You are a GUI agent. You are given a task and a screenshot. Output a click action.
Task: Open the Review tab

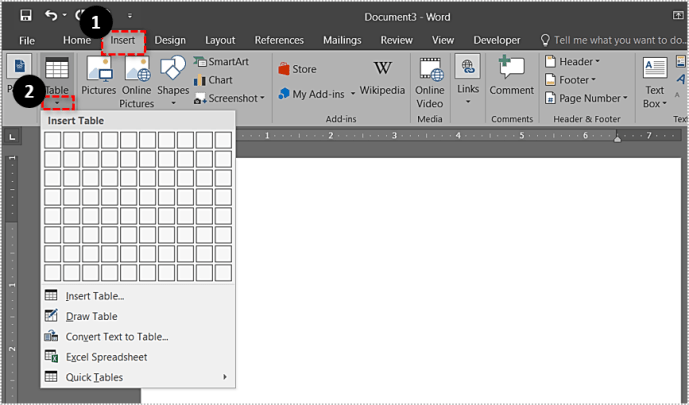click(x=396, y=40)
